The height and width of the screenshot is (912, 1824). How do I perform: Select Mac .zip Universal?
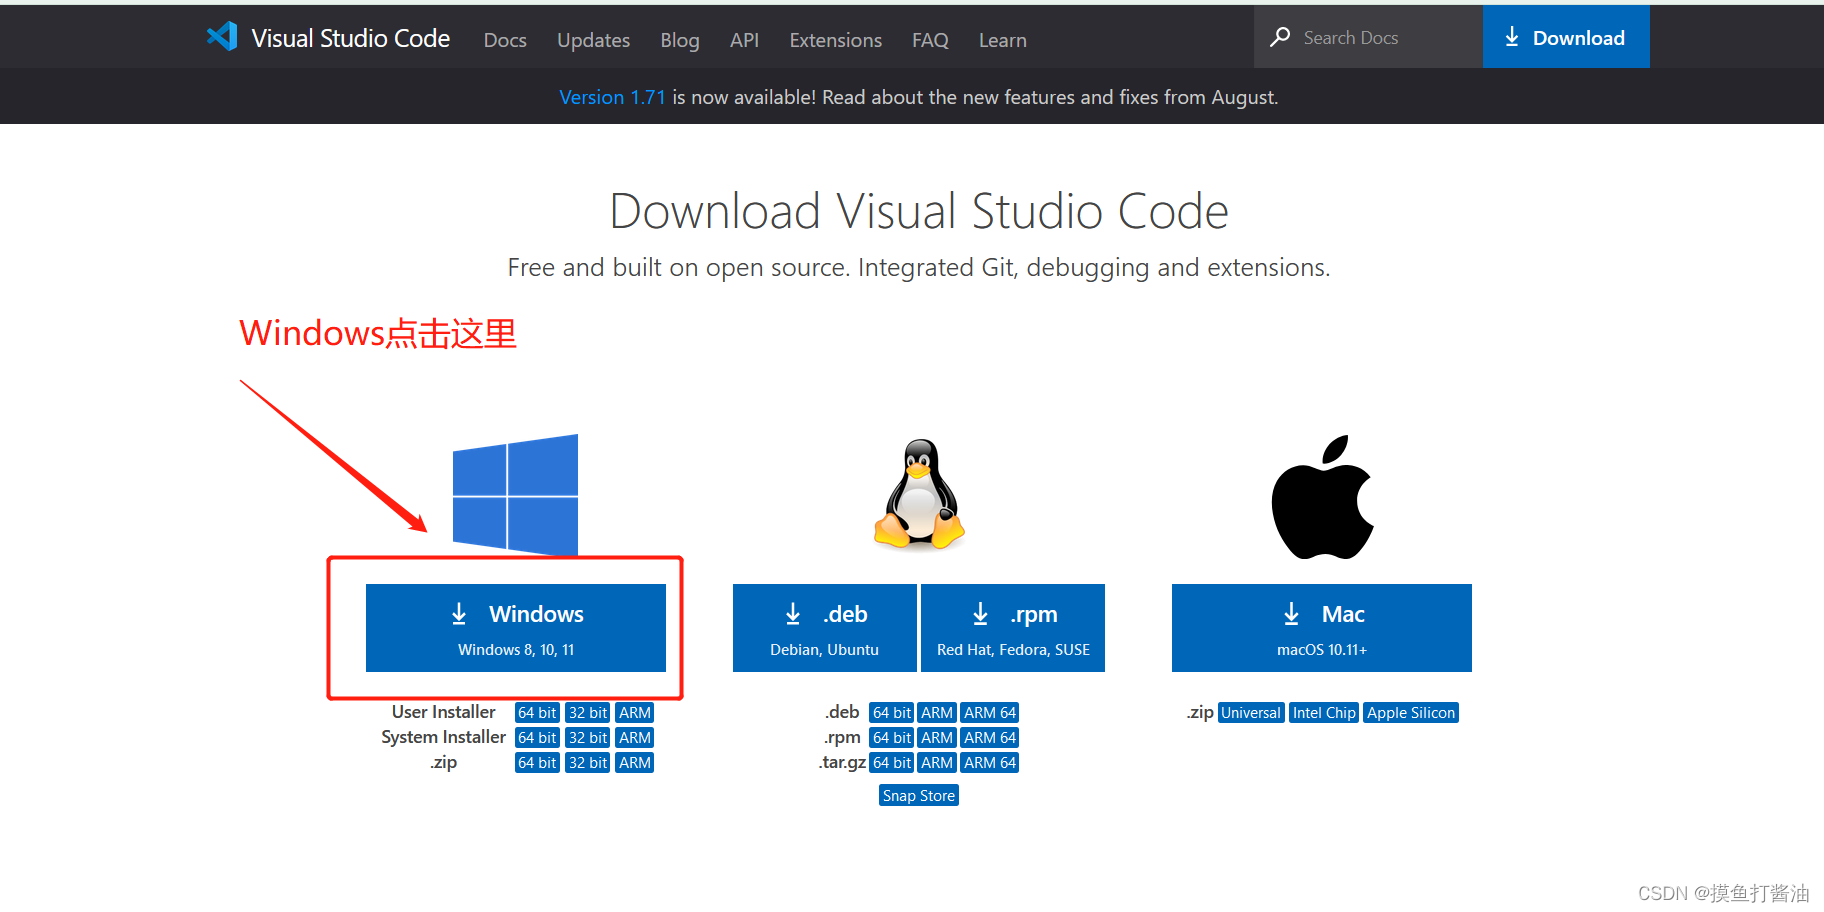pos(1251,712)
